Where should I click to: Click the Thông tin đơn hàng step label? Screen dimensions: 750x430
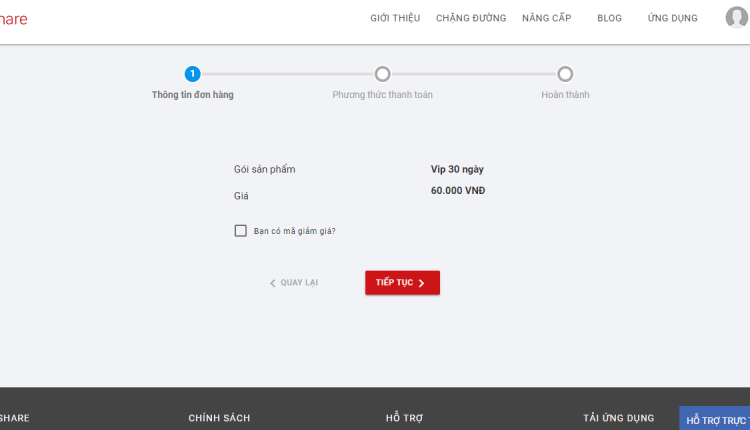point(193,95)
